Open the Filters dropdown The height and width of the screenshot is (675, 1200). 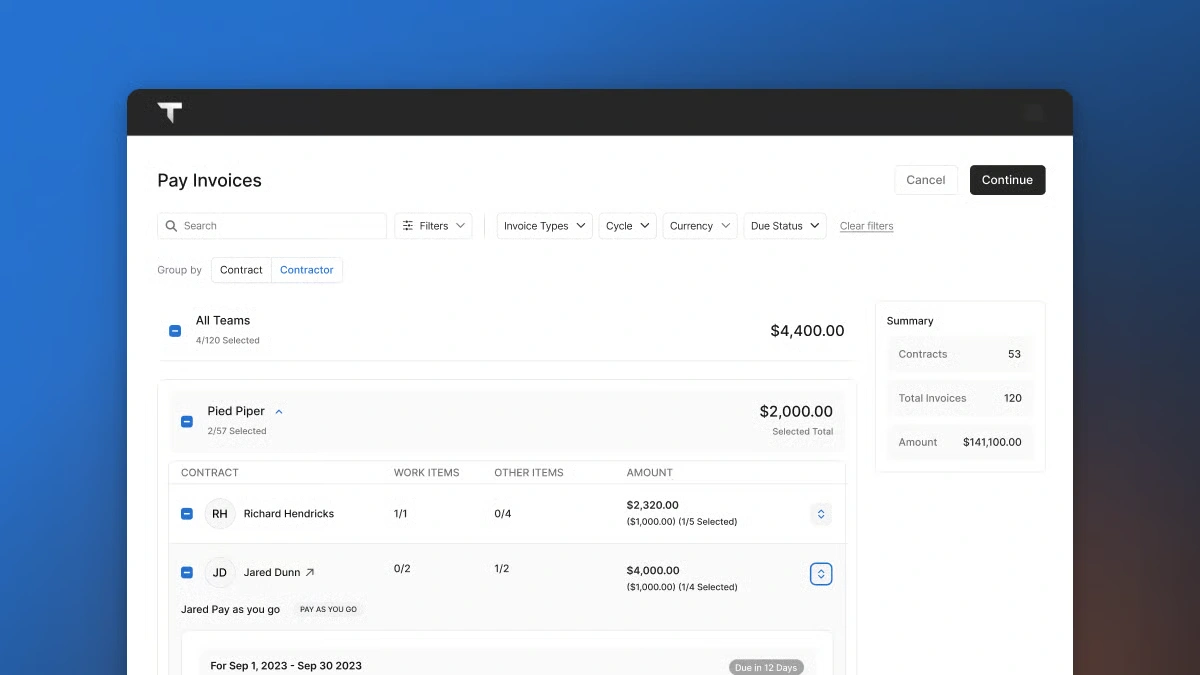tap(433, 226)
